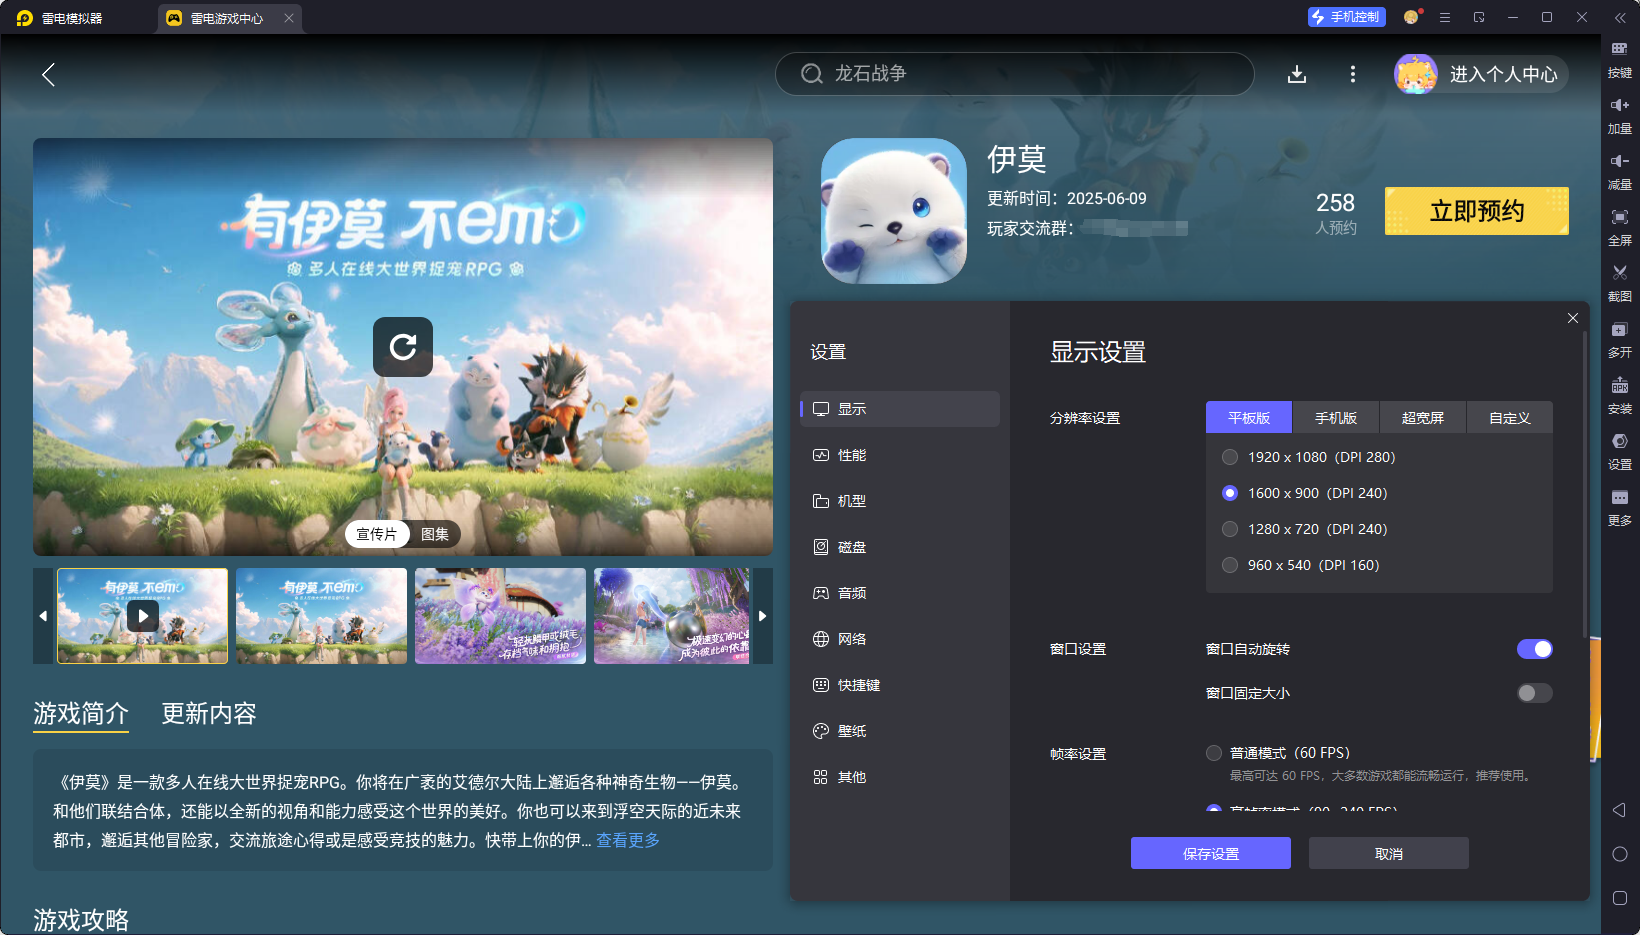Click the 龙石战争 search field

coord(1015,74)
